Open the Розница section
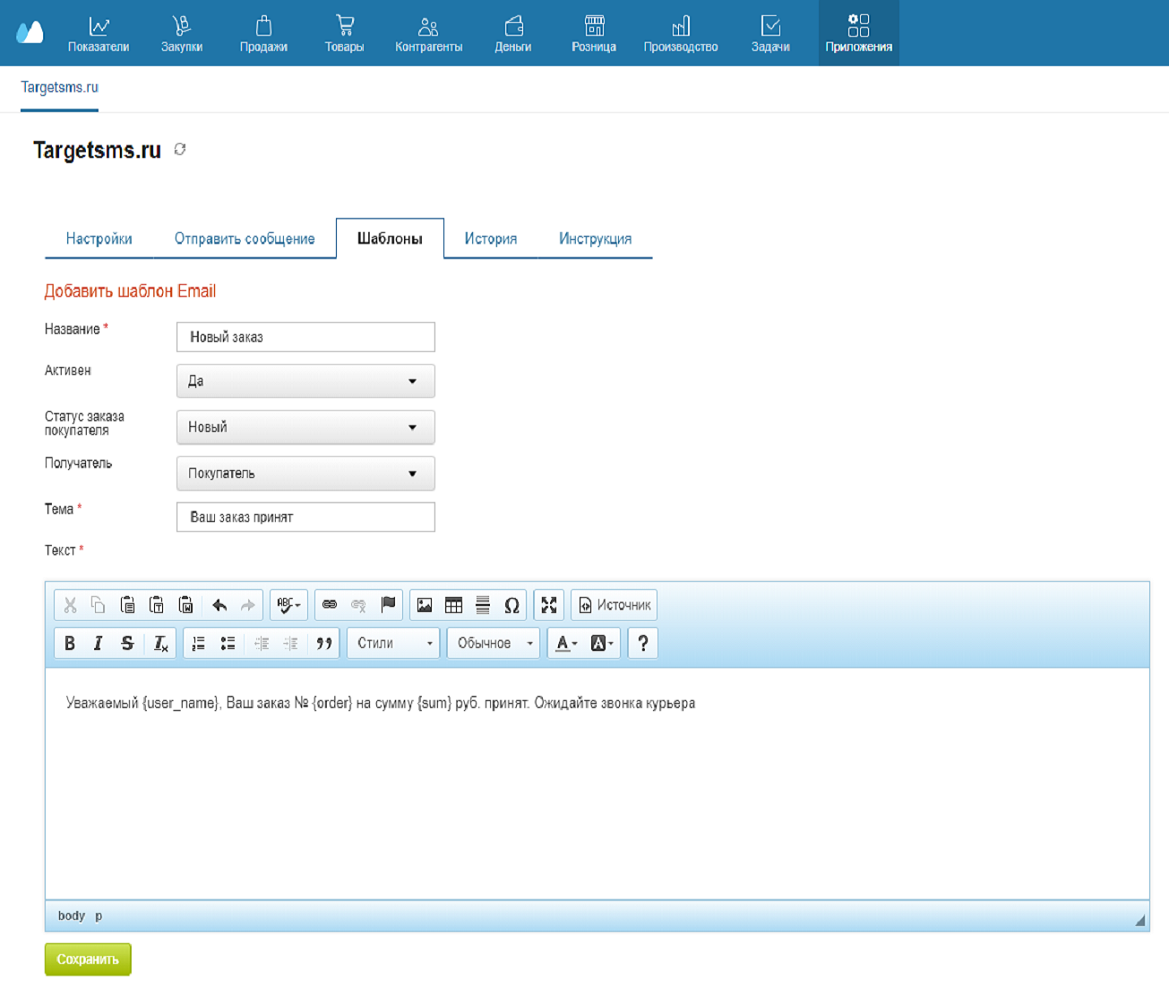 594,33
